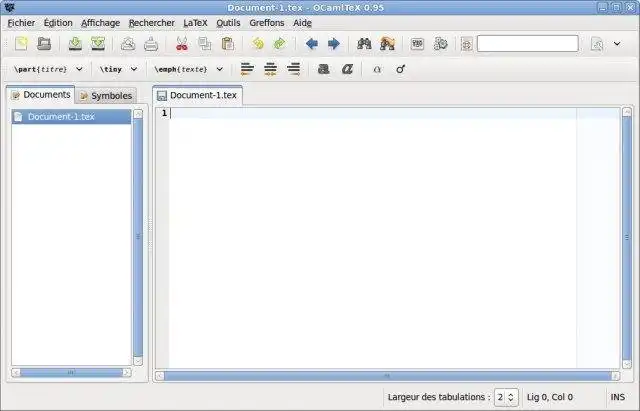Open the Affichage menu
Screen dimensions: 640x411
pos(100,23)
